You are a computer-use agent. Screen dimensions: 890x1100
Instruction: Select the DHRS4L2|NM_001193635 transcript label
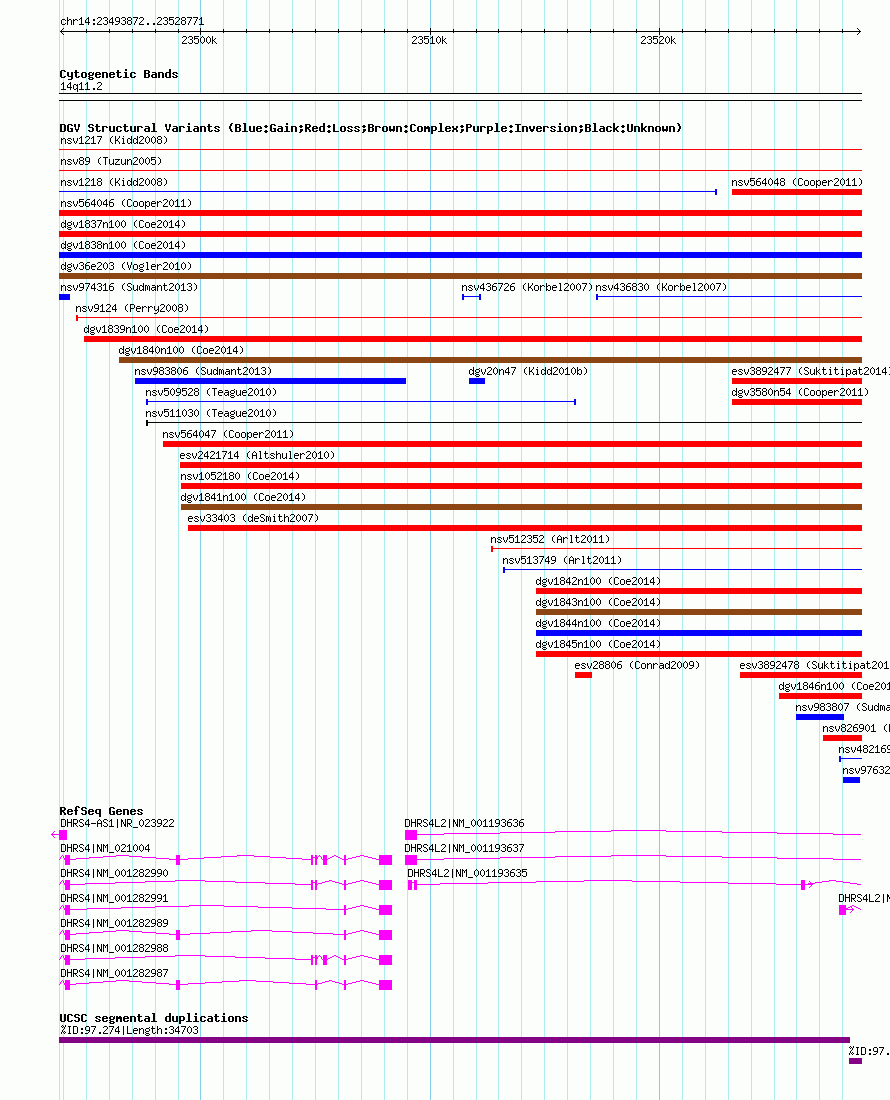(467, 875)
